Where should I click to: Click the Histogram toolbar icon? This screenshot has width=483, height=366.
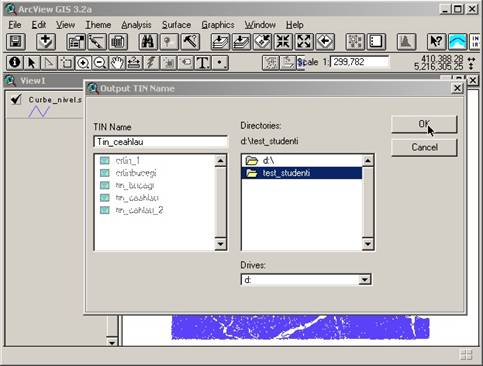tap(406, 42)
